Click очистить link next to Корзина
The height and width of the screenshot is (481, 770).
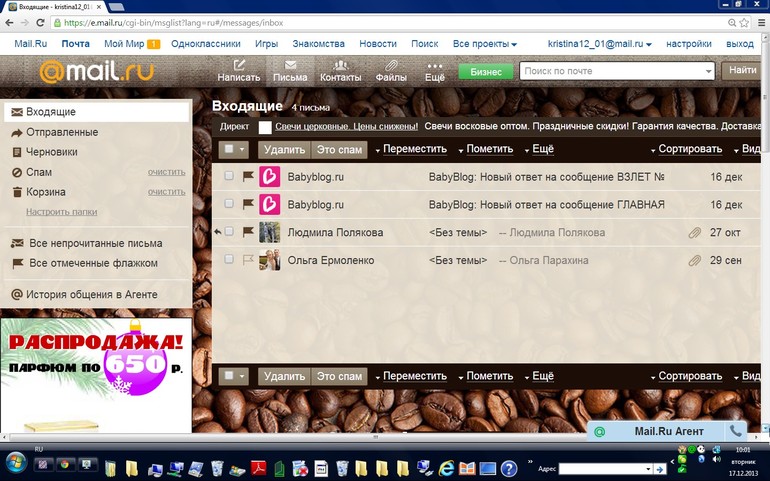click(x=166, y=192)
